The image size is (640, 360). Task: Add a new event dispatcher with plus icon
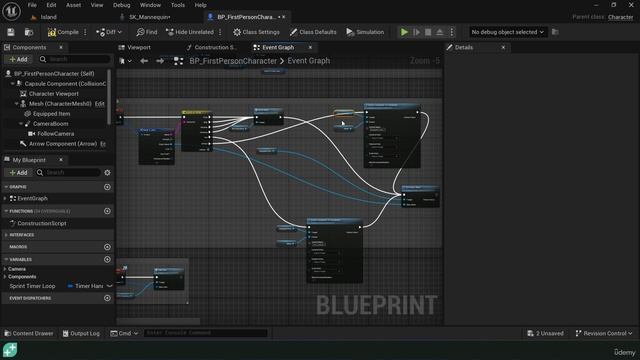pyautogui.click(x=107, y=298)
